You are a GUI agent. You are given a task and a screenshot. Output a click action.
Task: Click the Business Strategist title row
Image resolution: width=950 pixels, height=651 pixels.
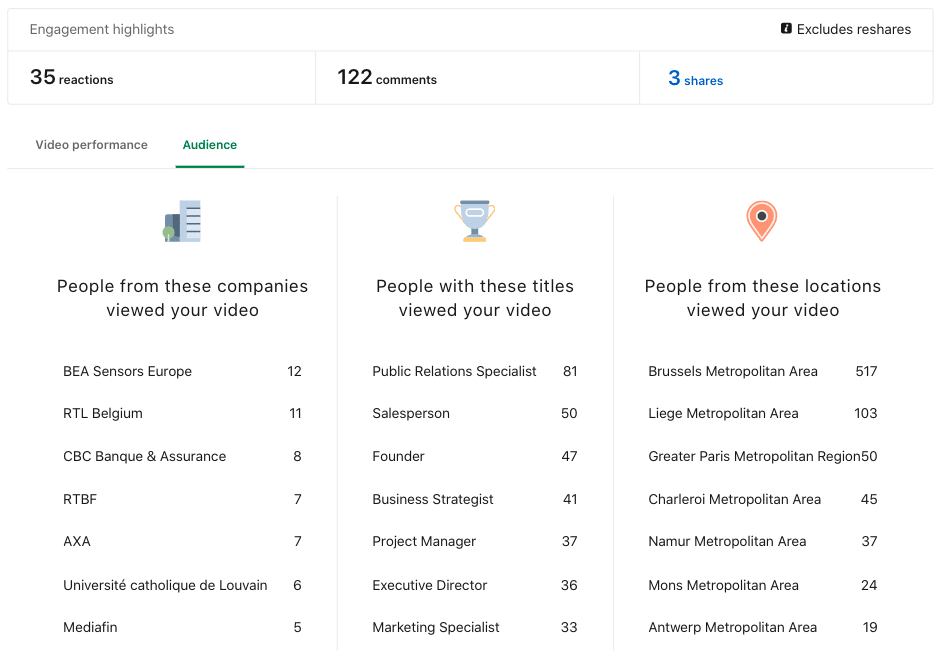point(474,499)
